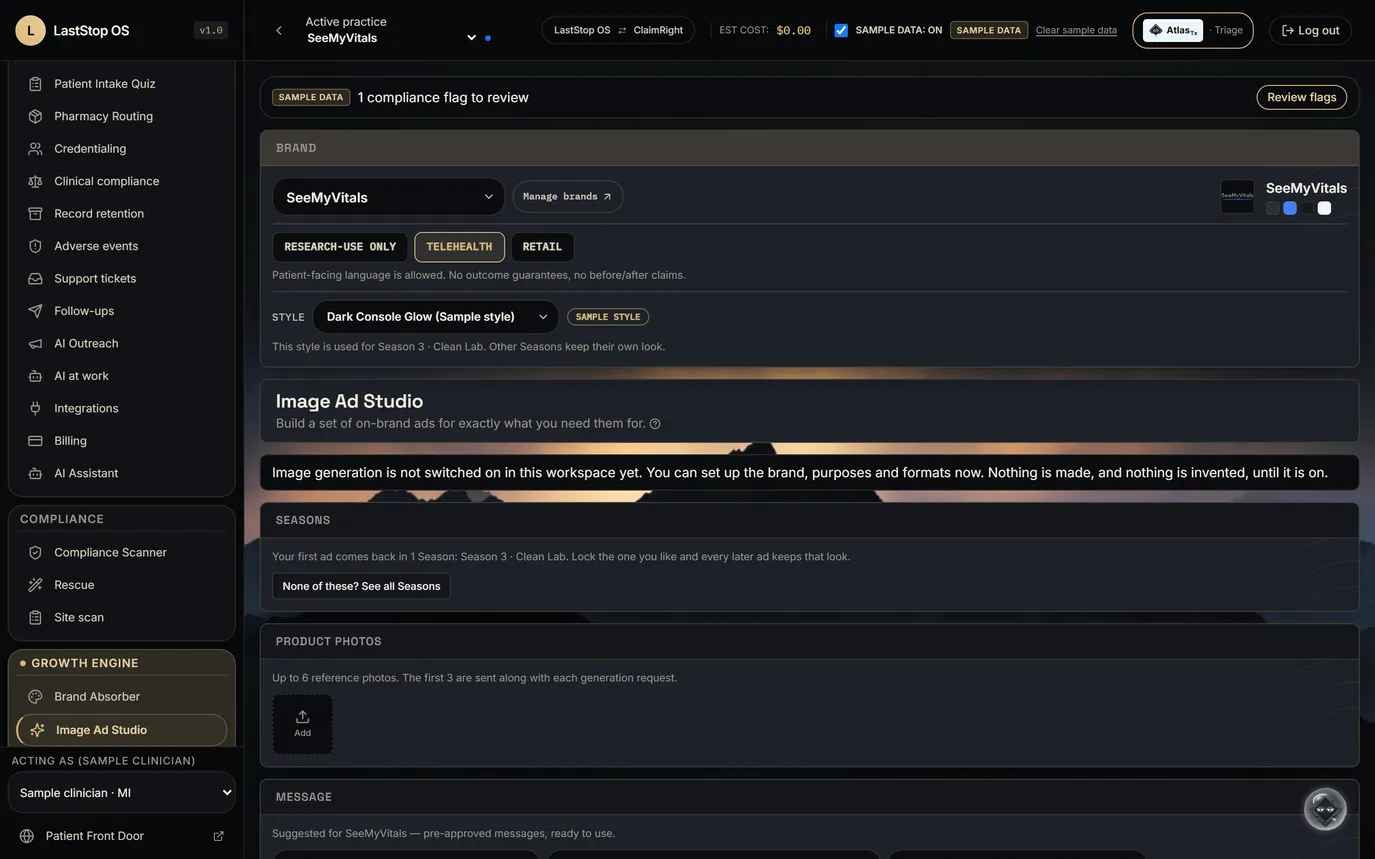Open the Integrations plug icon
The image size is (1375, 859).
[35, 408]
